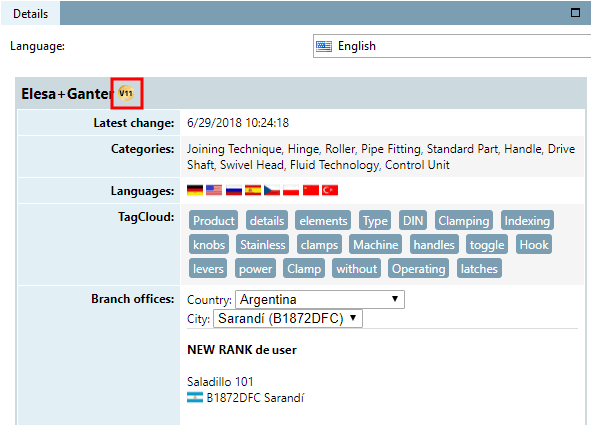Viewport: 591px width, 425px height.
Task: Open the Country dropdown showing Argentina
Action: [x=320, y=300]
